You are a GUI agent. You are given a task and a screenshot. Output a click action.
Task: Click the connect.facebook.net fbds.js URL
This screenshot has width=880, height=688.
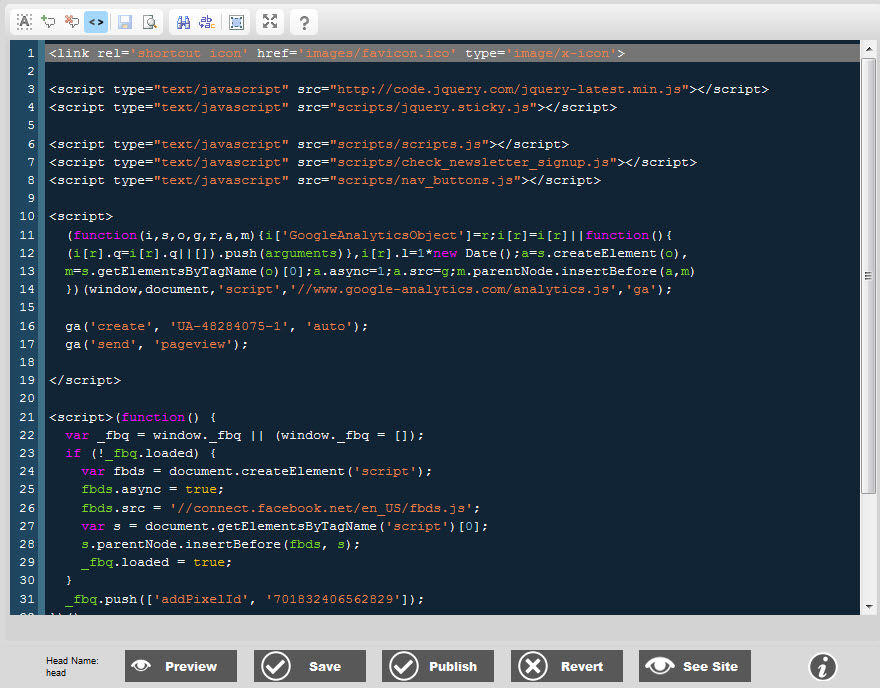(321, 508)
